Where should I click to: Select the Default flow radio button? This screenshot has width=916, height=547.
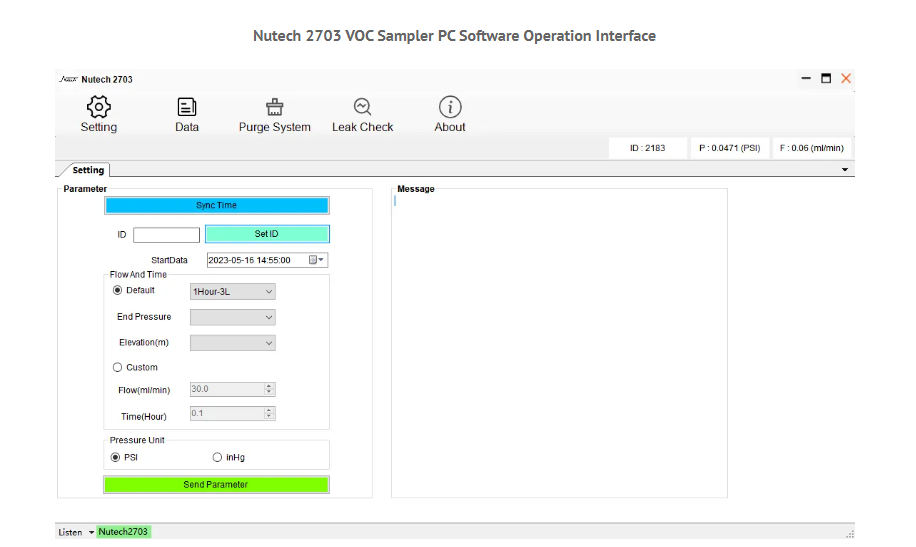coord(118,291)
